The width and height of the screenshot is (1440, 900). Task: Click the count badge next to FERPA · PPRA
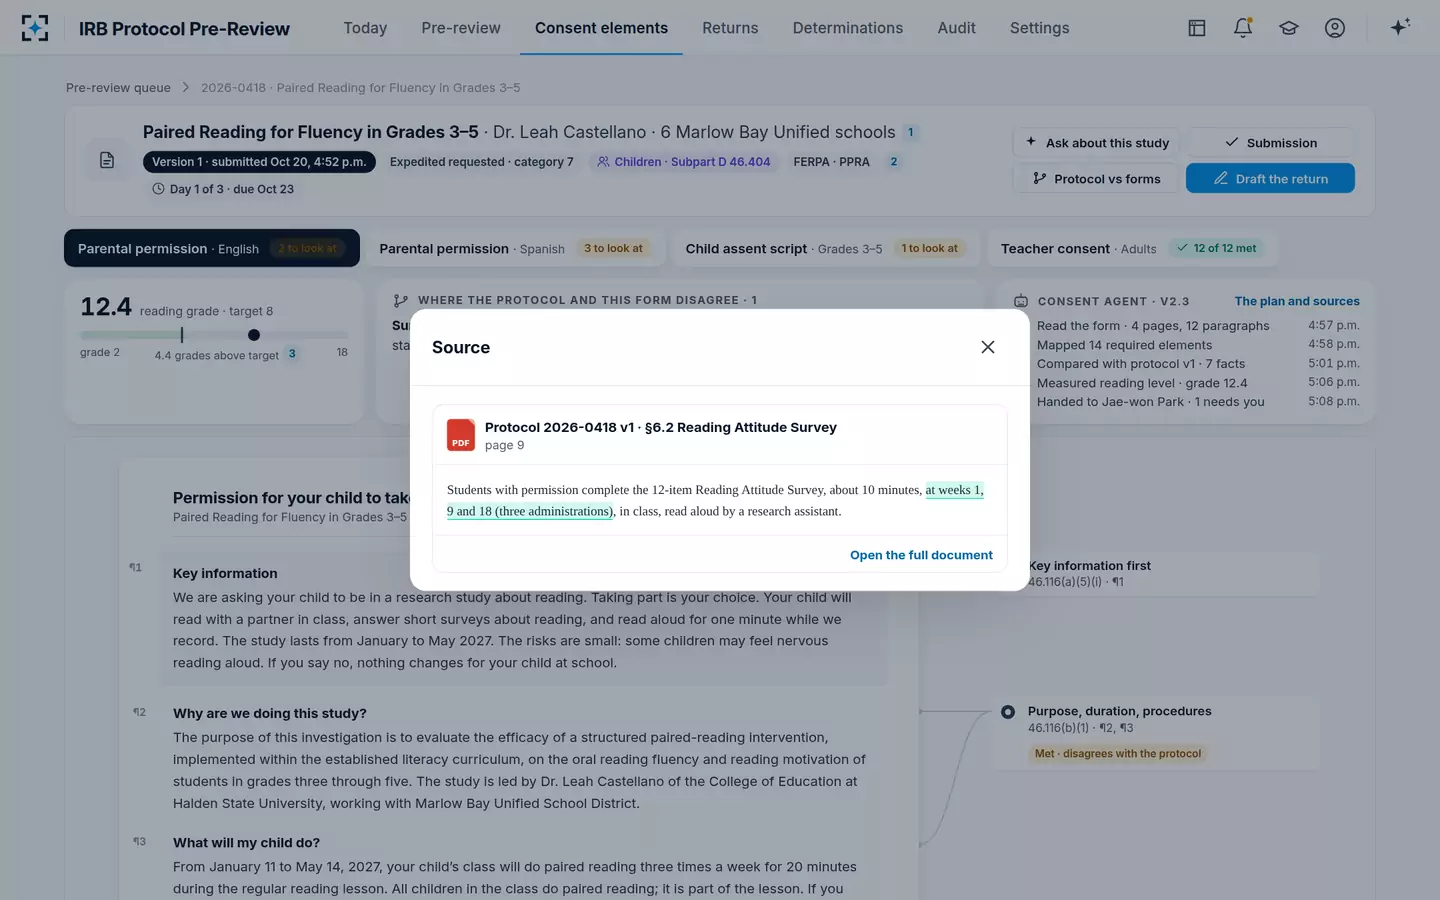[894, 162]
